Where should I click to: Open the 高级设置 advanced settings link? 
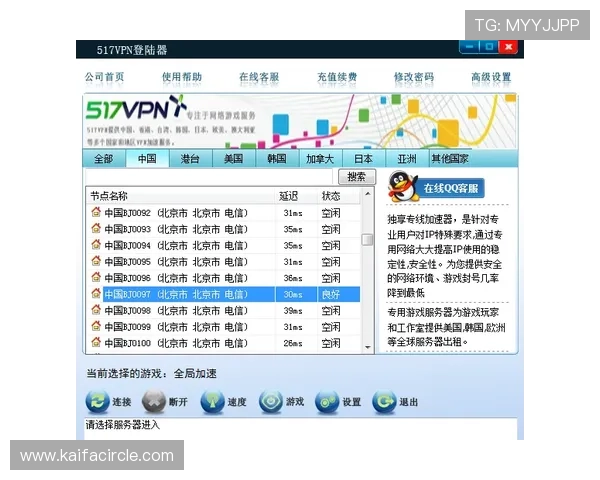coord(491,77)
